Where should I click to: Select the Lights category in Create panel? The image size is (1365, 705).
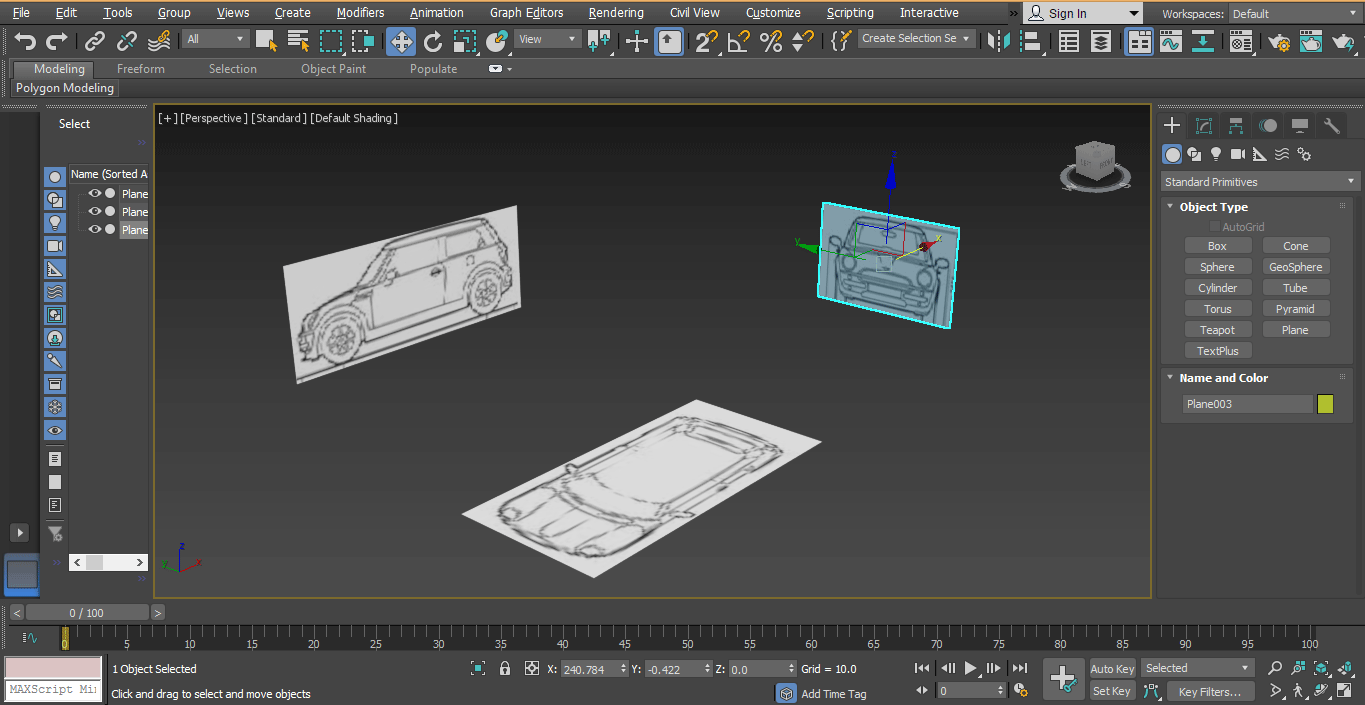[x=1215, y=154]
